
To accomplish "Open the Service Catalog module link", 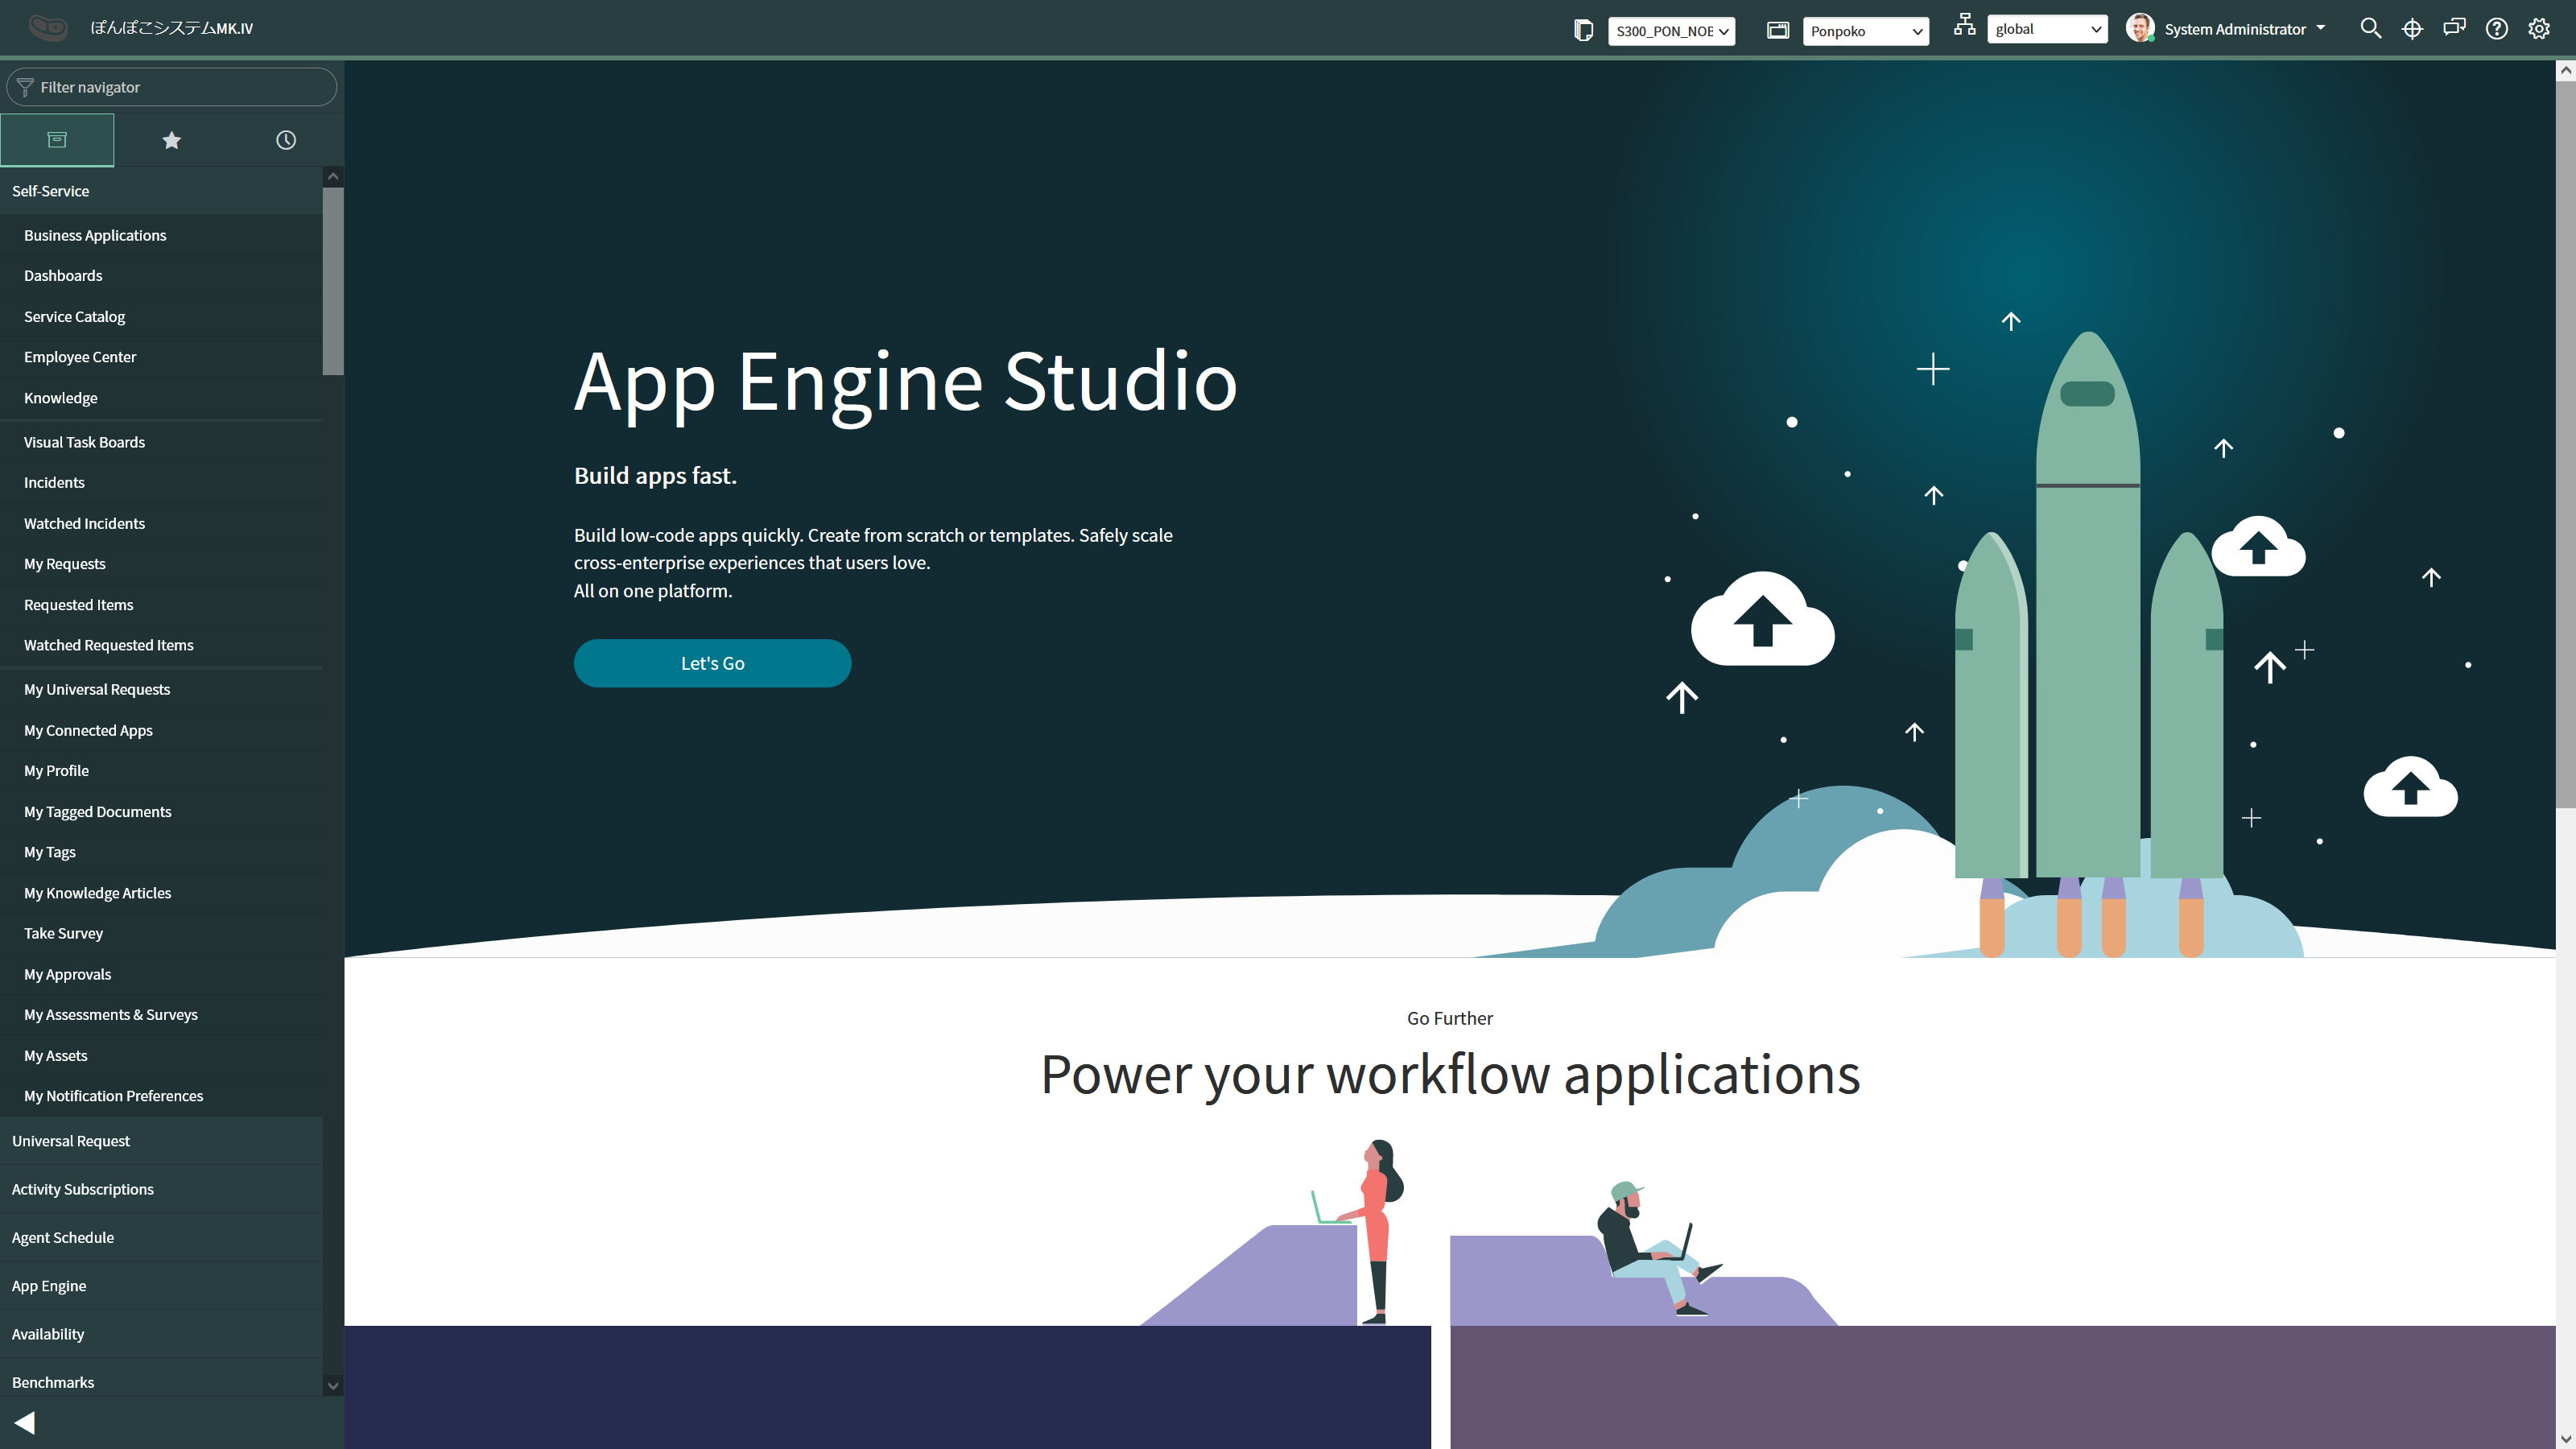I will 74,316.
